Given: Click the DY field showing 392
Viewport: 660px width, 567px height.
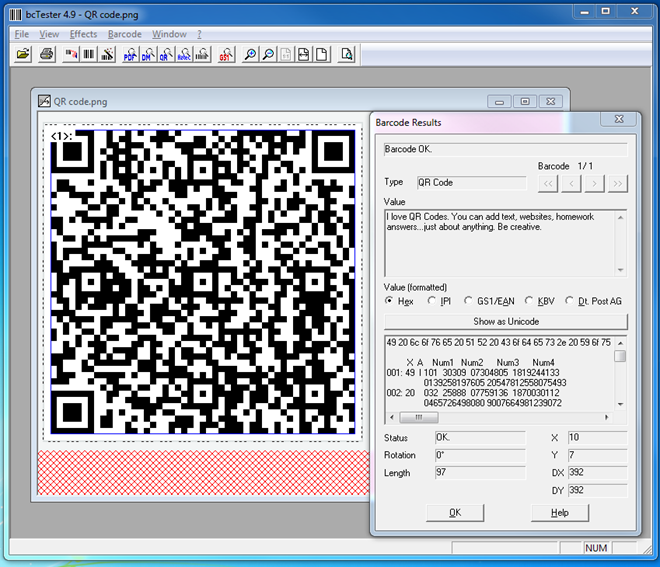Looking at the screenshot, I should tap(598, 490).
